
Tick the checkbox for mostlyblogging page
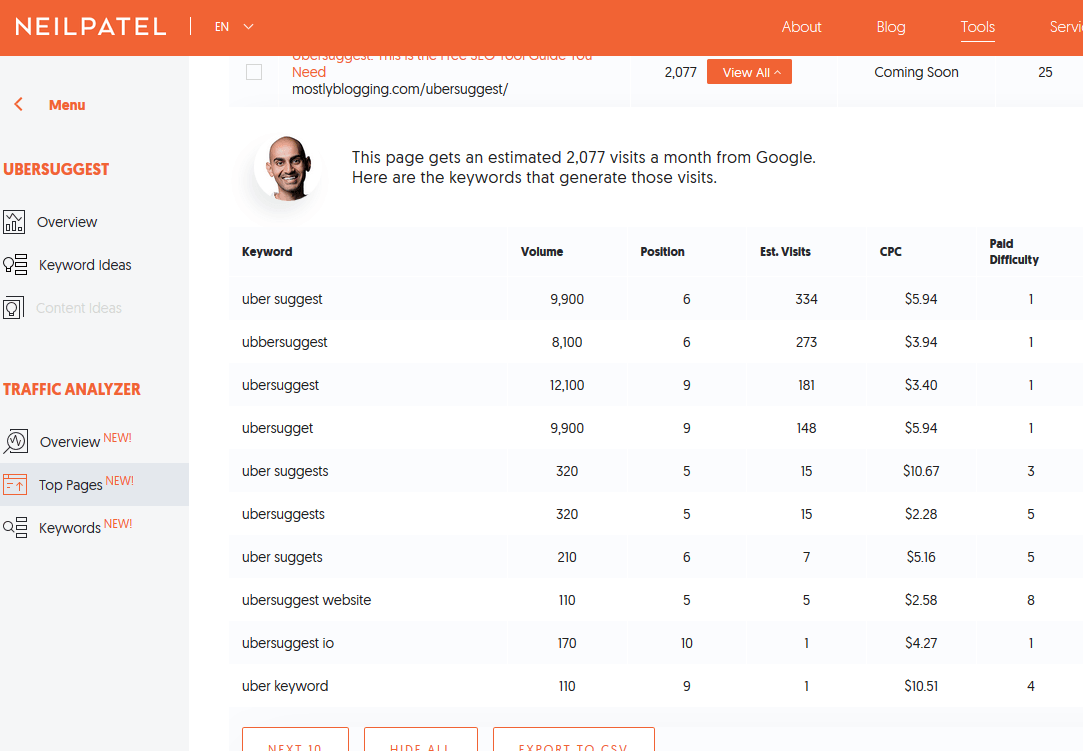pyautogui.click(x=254, y=72)
